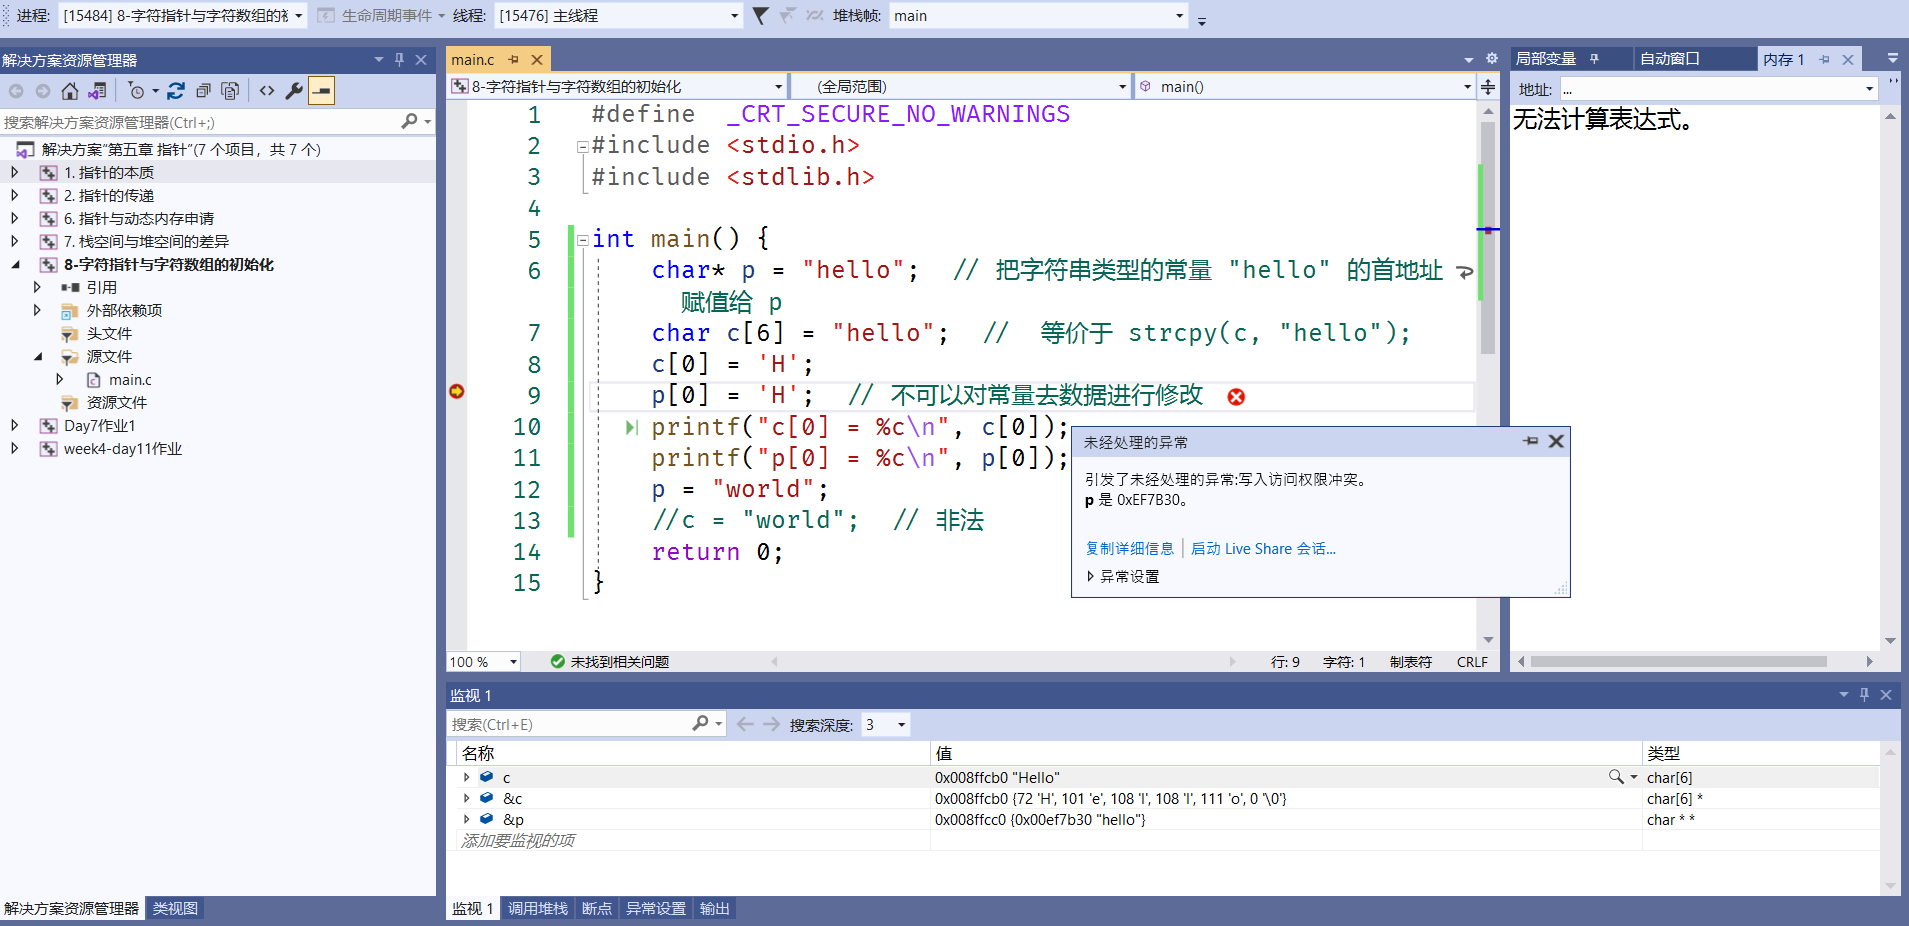Image resolution: width=1909 pixels, height=926 pixels.
Task: Click the red exception error icon on line 9
Action: coord(1236,397)
